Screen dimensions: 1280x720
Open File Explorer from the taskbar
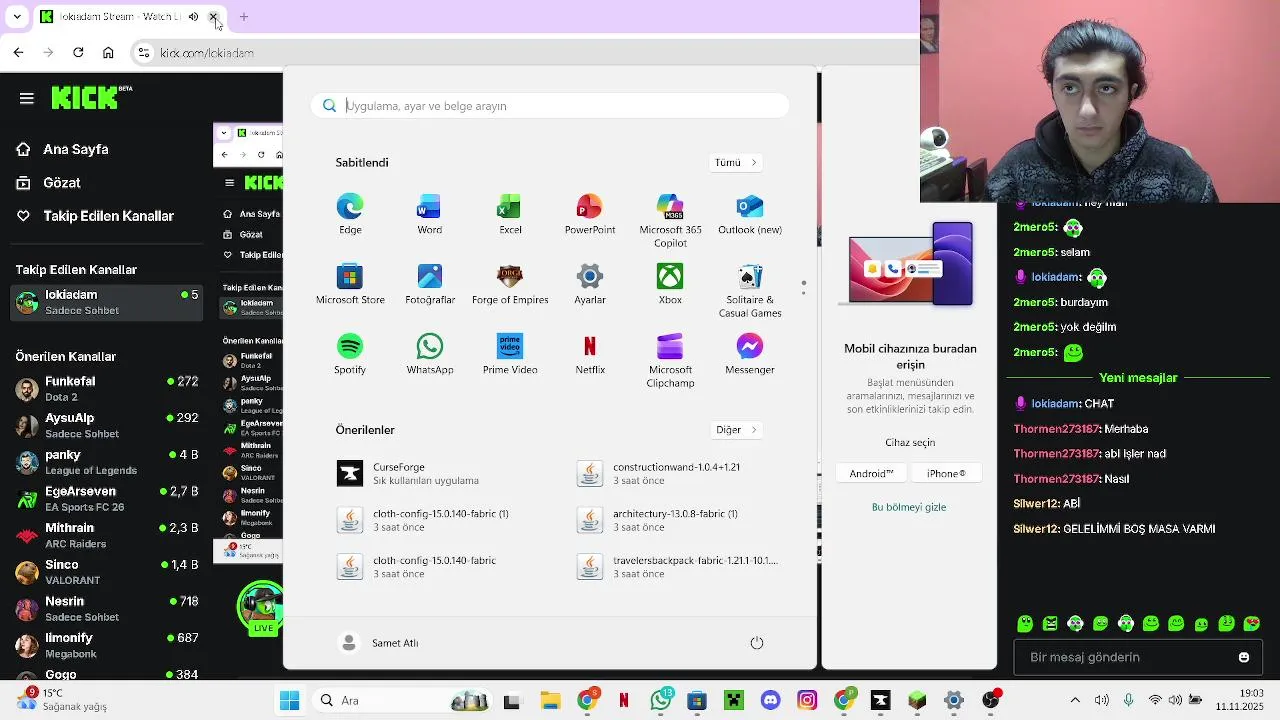click(x=550, y=701)
